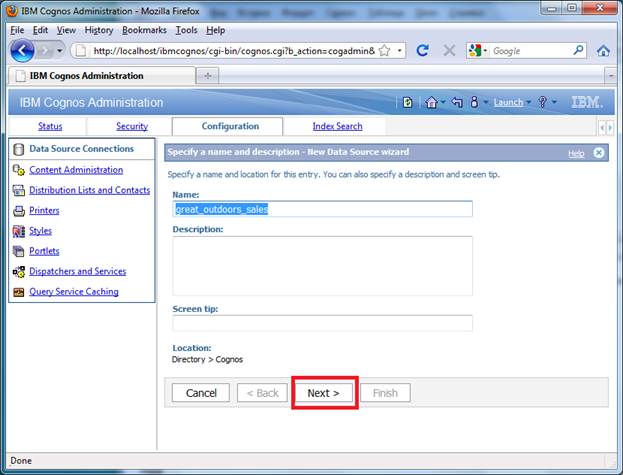Click the Portlets icon

[18, 251]
